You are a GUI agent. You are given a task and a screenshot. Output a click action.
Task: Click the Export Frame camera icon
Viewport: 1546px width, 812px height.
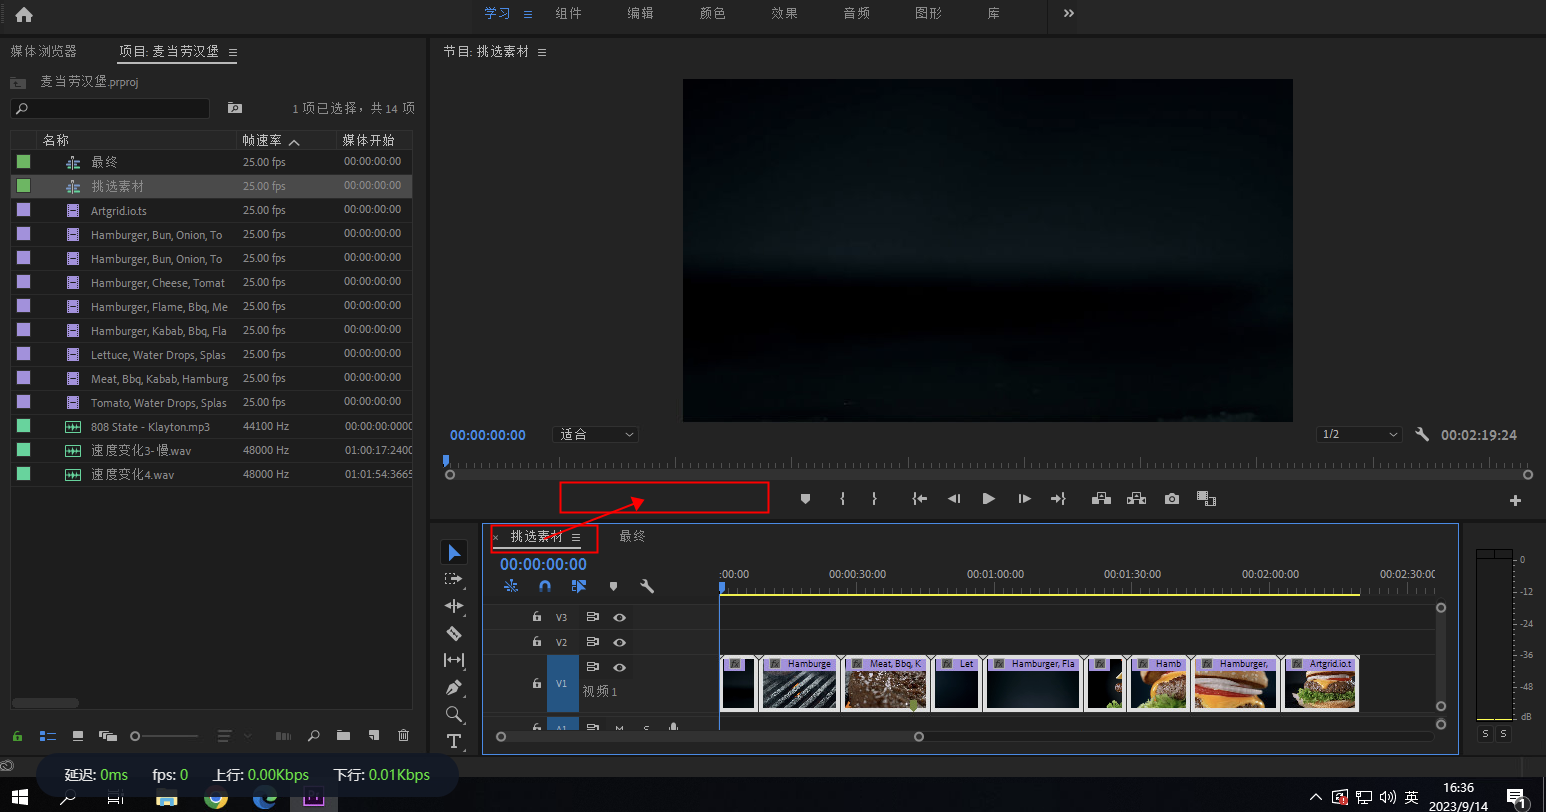pyautogui.click(x=1172, y=499)
